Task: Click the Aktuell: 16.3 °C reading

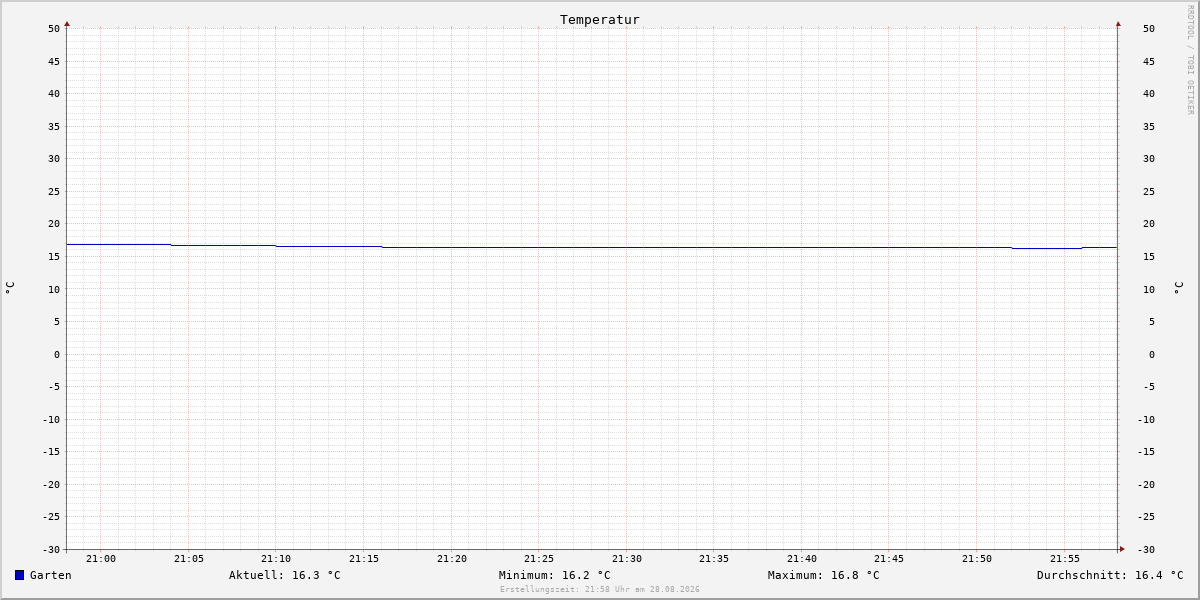Action: coord(285,575)
